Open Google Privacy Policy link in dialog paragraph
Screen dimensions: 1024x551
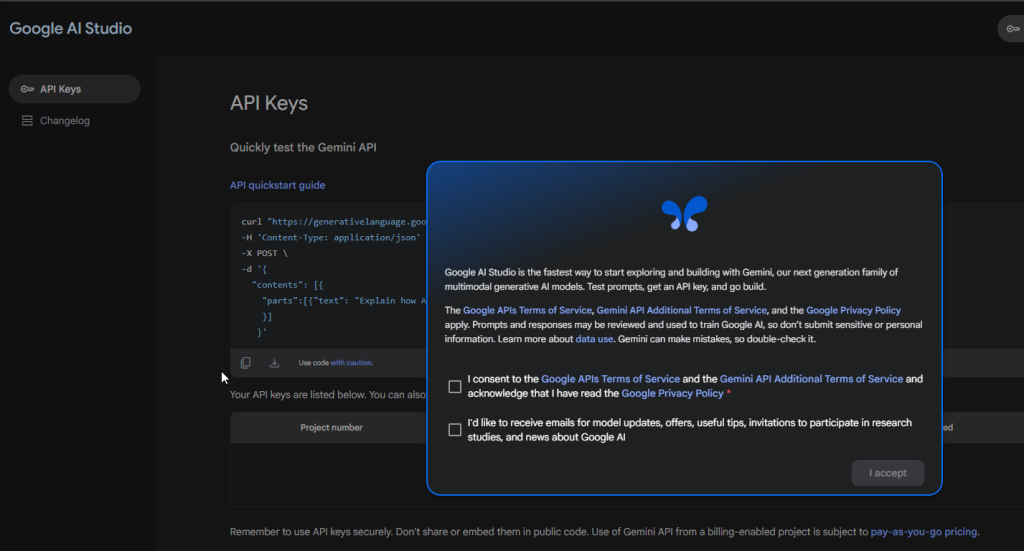853,311
